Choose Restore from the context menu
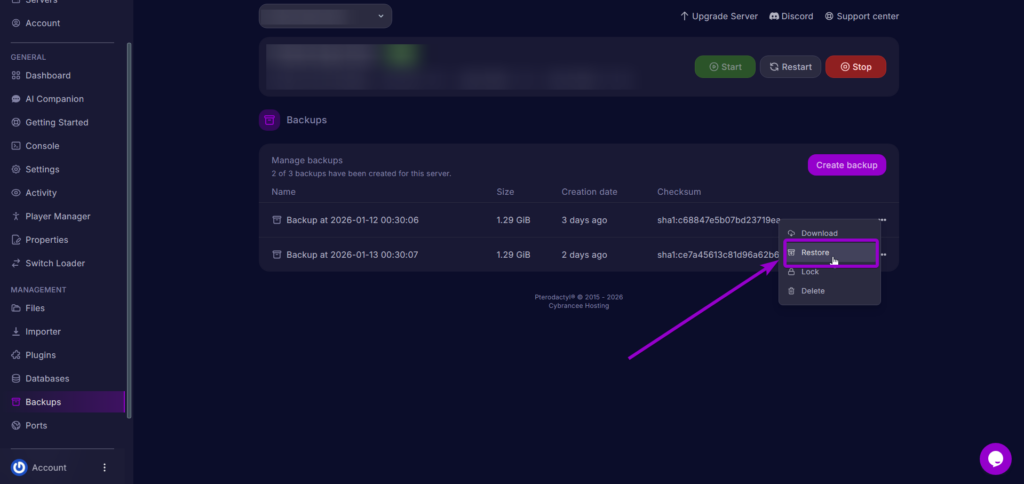Screen dimensions: 1024x484 coord(815,253)
